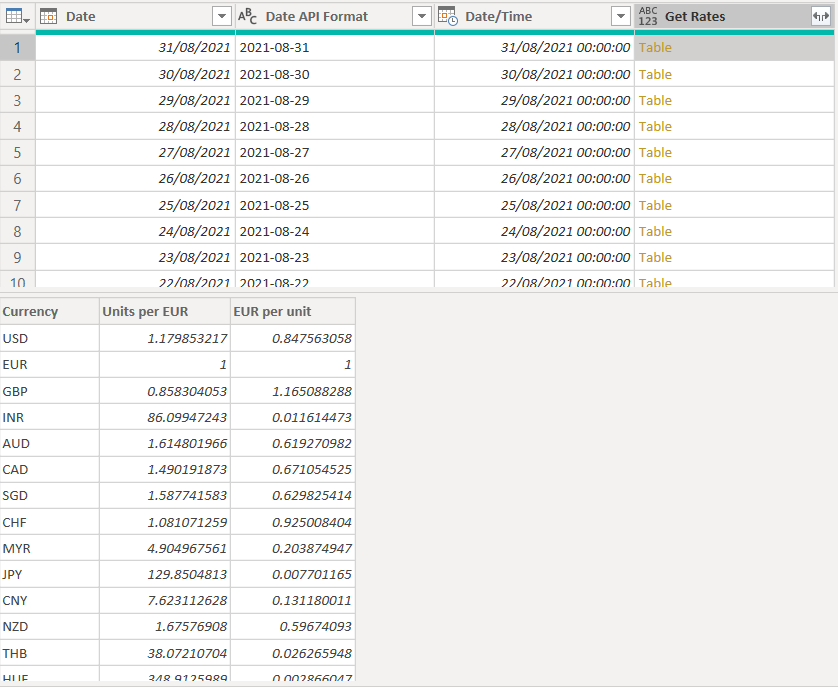The width and height of the screenshot is (838, 687).
Task: Click the value 0.858304053
Action: (165, 391)
